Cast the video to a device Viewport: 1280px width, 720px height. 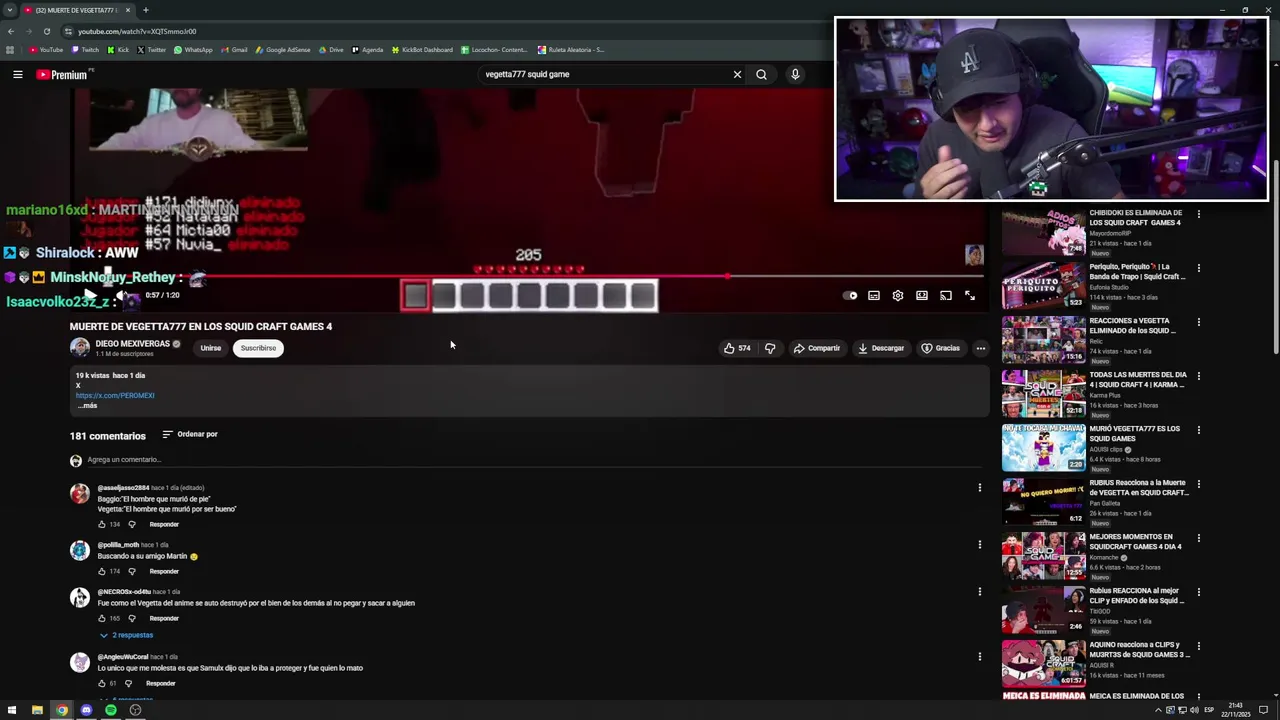[946, 296]
